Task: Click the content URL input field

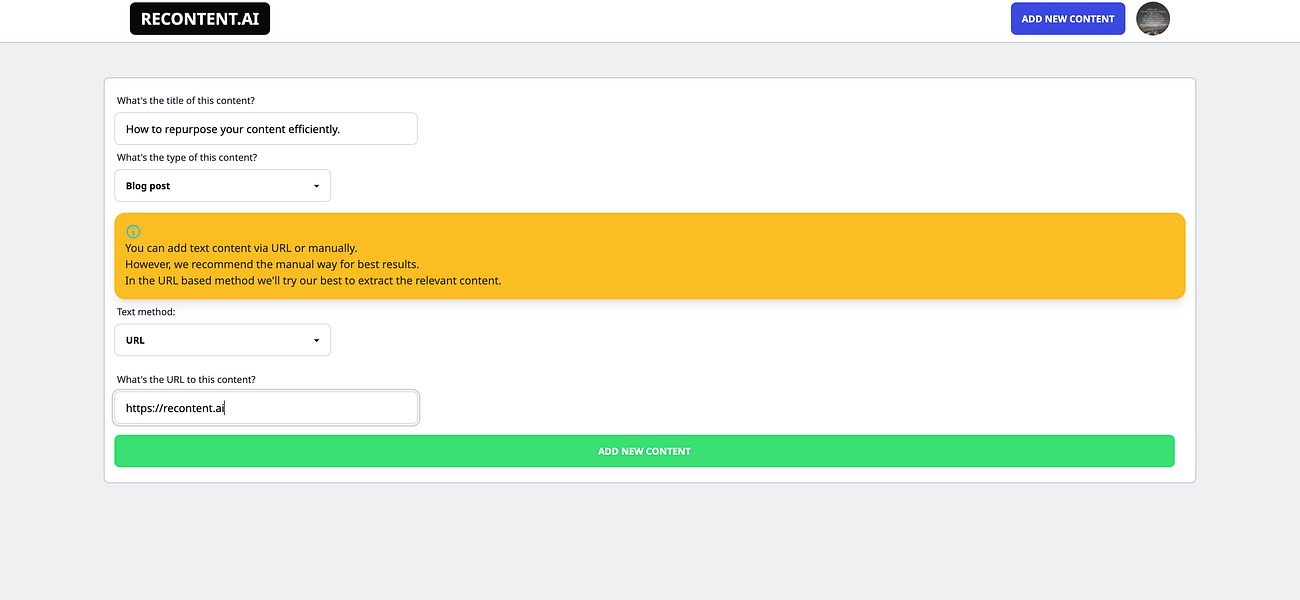Action: click(266, 408)
